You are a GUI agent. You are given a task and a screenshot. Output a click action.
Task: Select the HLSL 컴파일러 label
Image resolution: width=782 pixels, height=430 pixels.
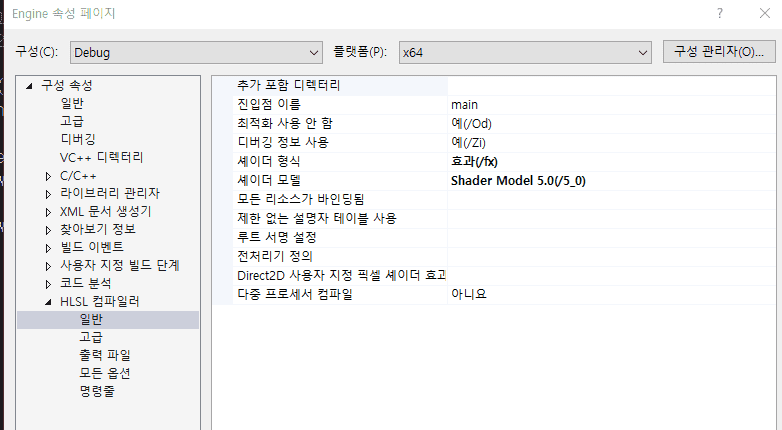pos(100,301)
